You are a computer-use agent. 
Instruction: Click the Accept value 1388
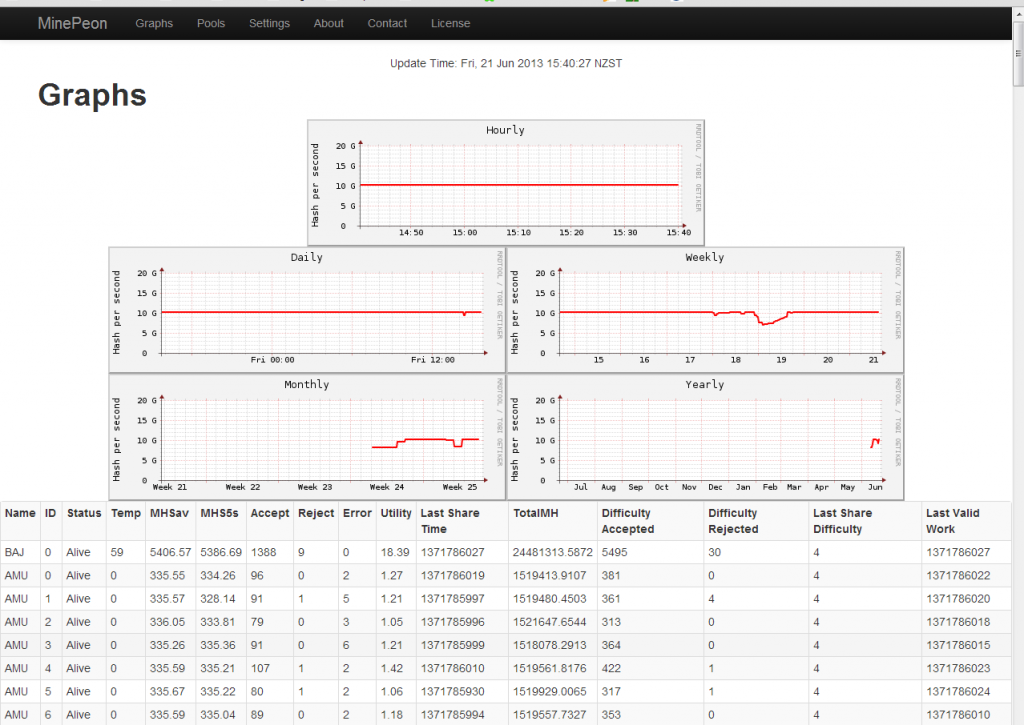click(x=264, y=553)
